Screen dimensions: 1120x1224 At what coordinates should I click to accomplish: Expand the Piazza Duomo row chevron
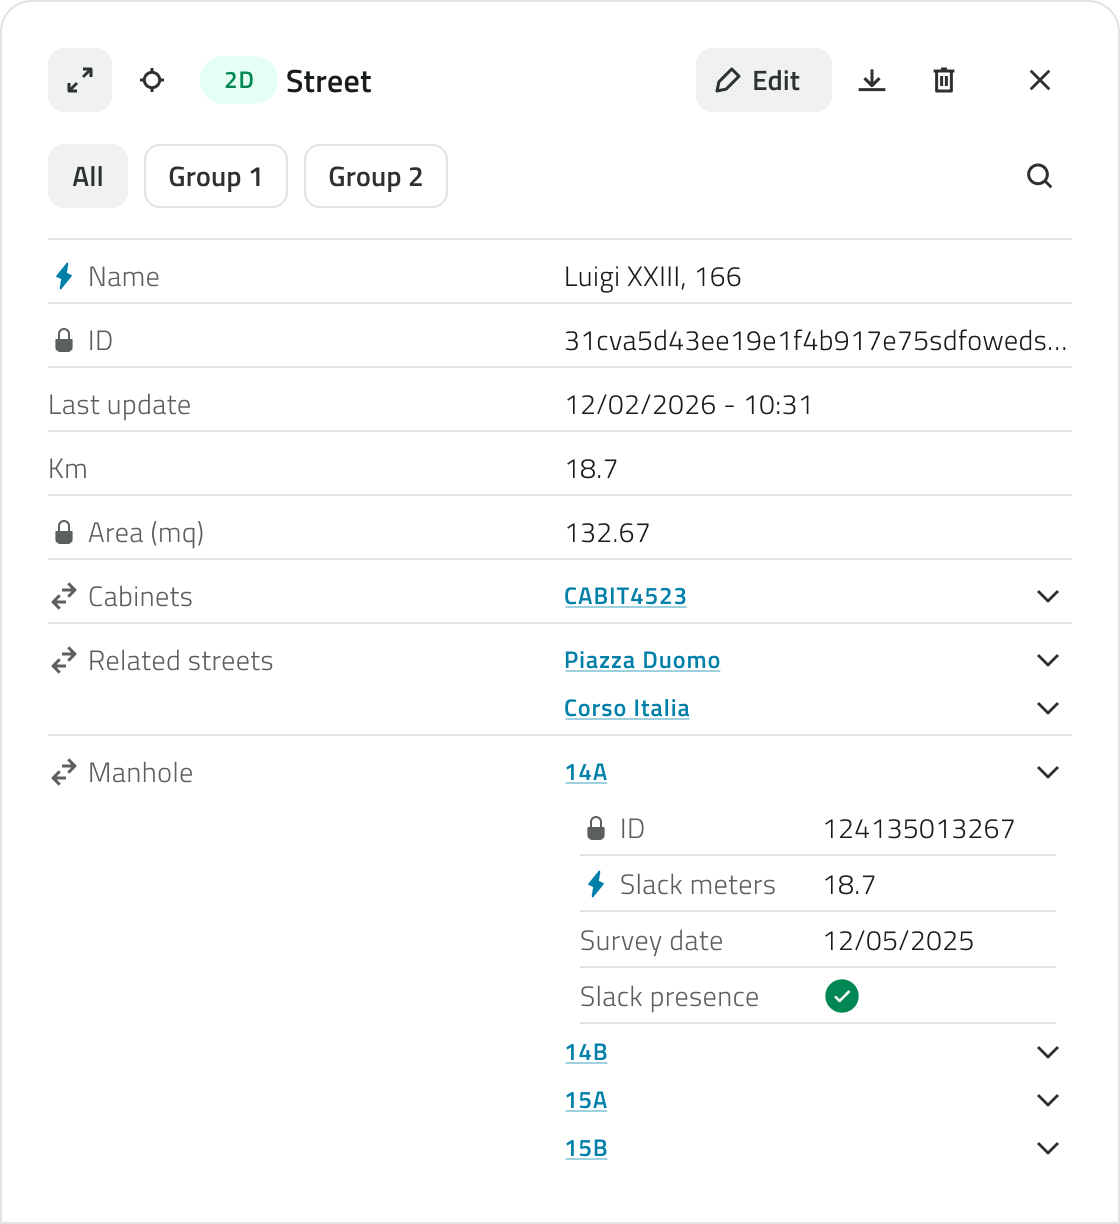(x=1048, y=661)
